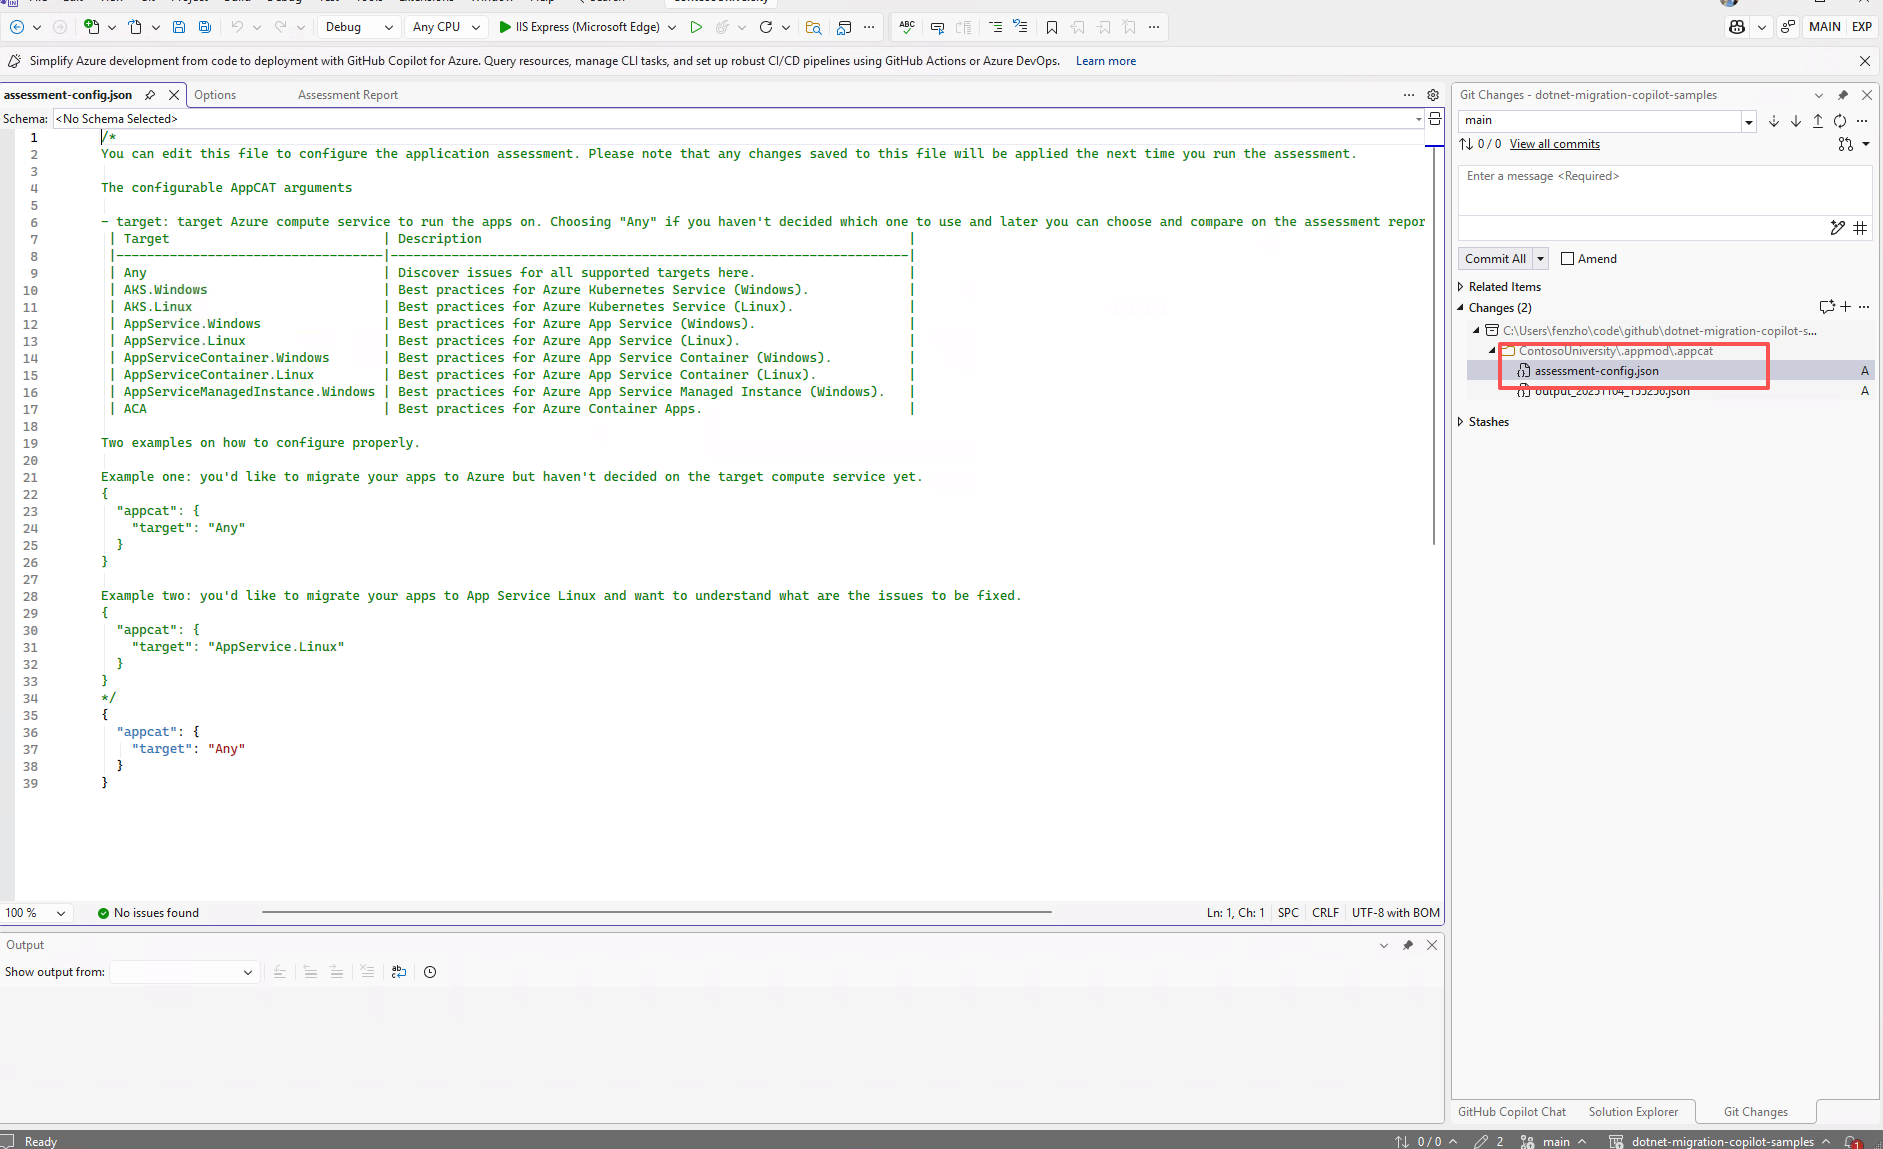This screenshot has width=1883, height=1149.
Task: Click the Git Sync icon
Action: [x=1840, y=121]
